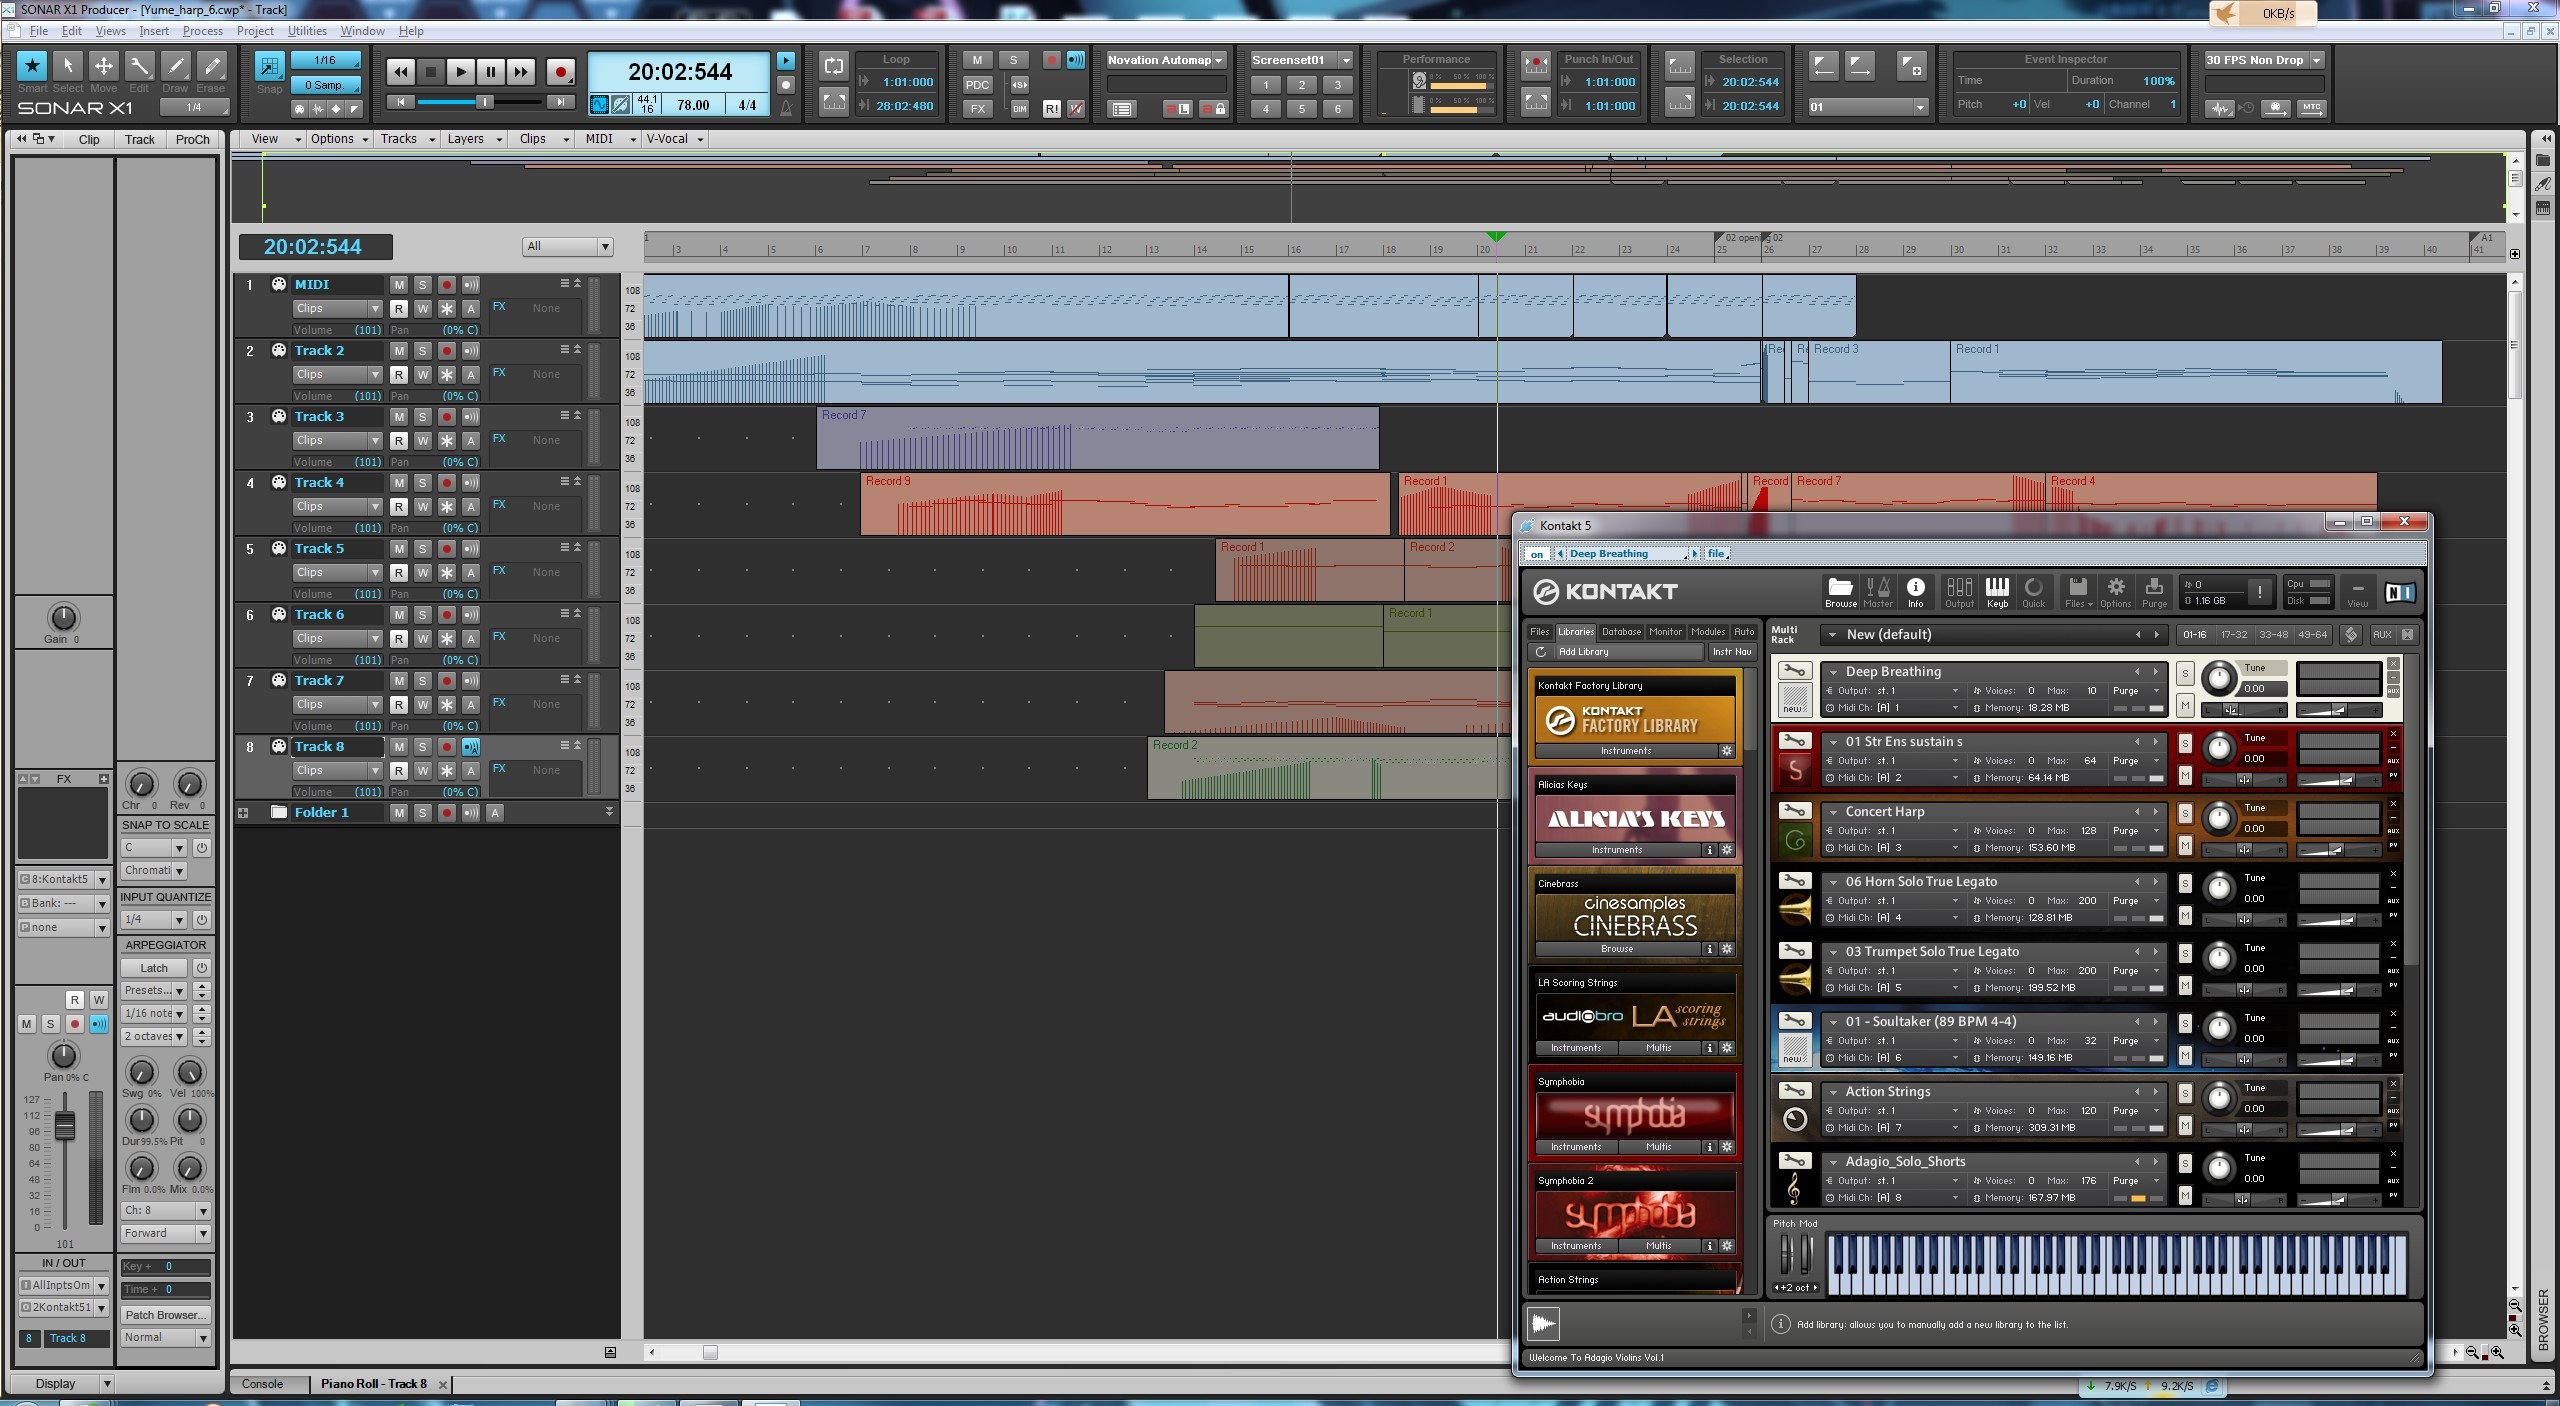The width and height of the screenshot is (2560, 1406).
Task: Toggle Kontakt Keyb keyboard icon
Action: tap(1997, 592)
